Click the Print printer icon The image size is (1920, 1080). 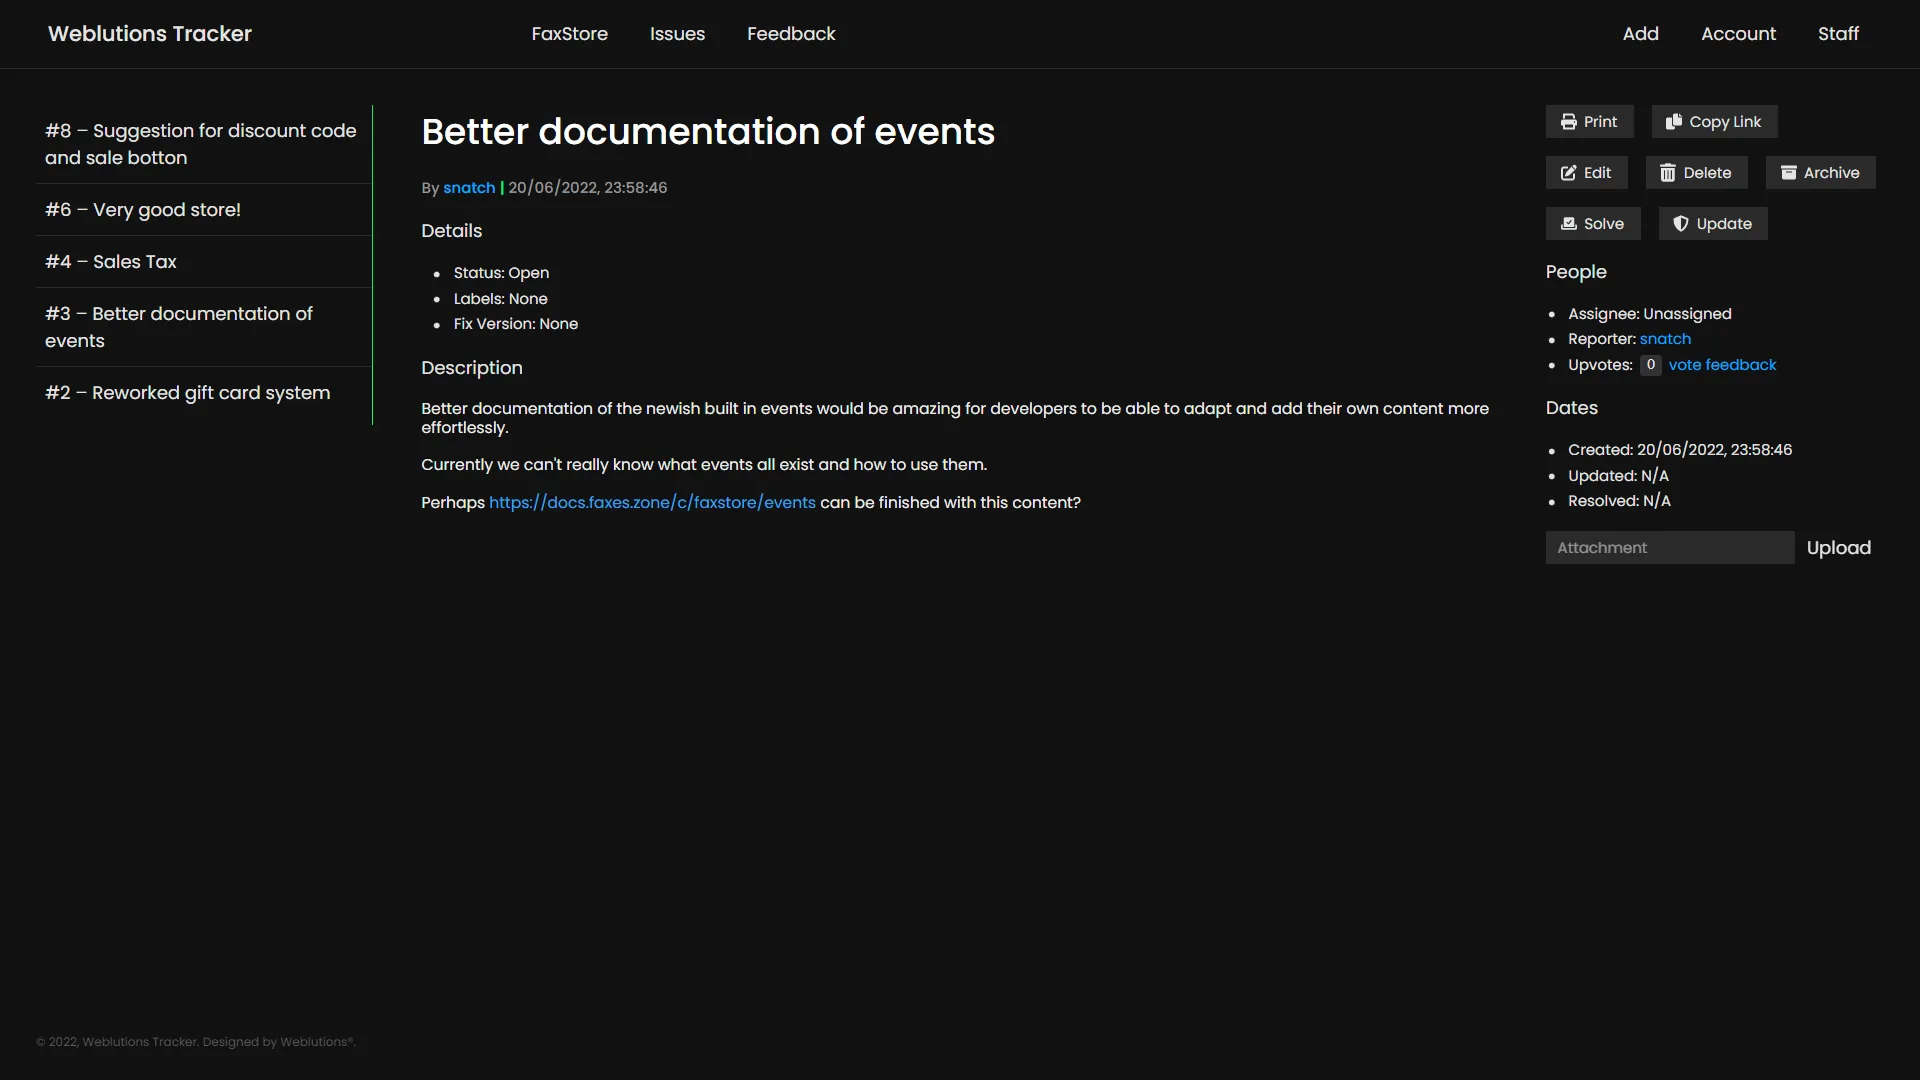(1568, 122)
